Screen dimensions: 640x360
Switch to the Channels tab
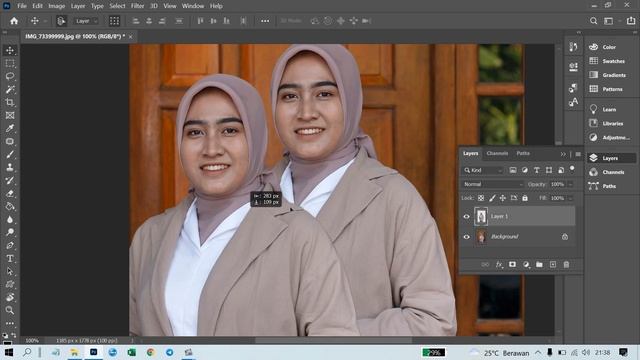(x=497, y=153)
